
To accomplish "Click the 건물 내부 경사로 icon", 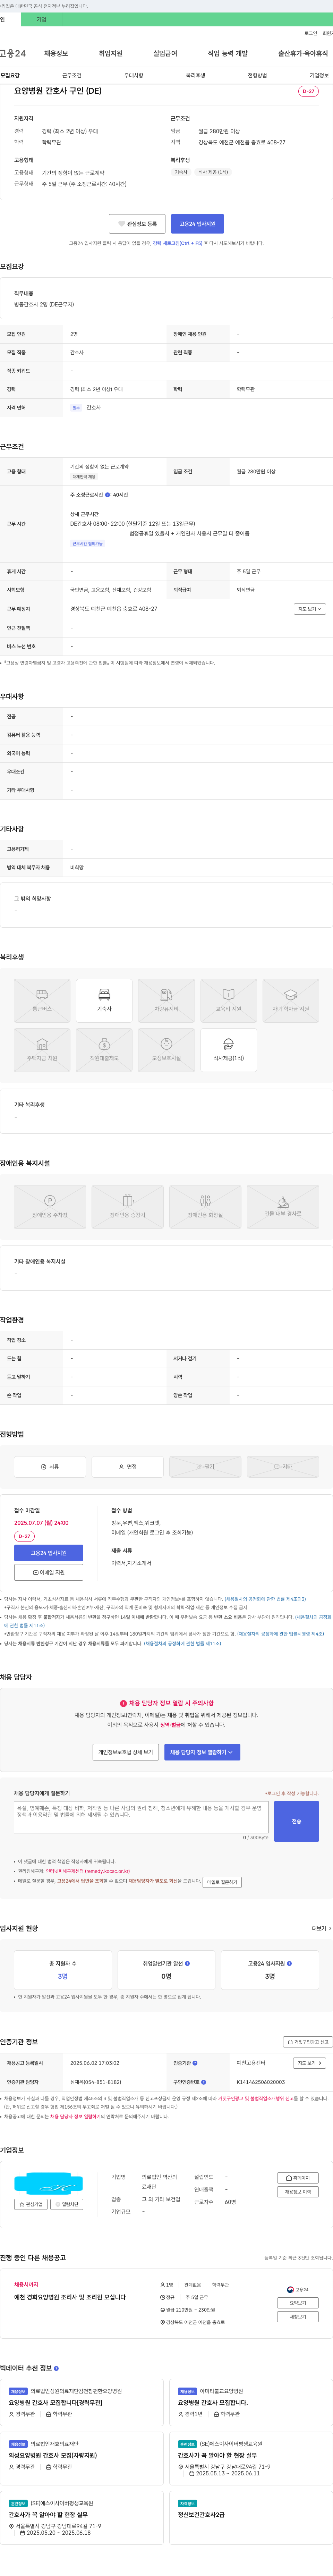I will tap(283, 1207).
